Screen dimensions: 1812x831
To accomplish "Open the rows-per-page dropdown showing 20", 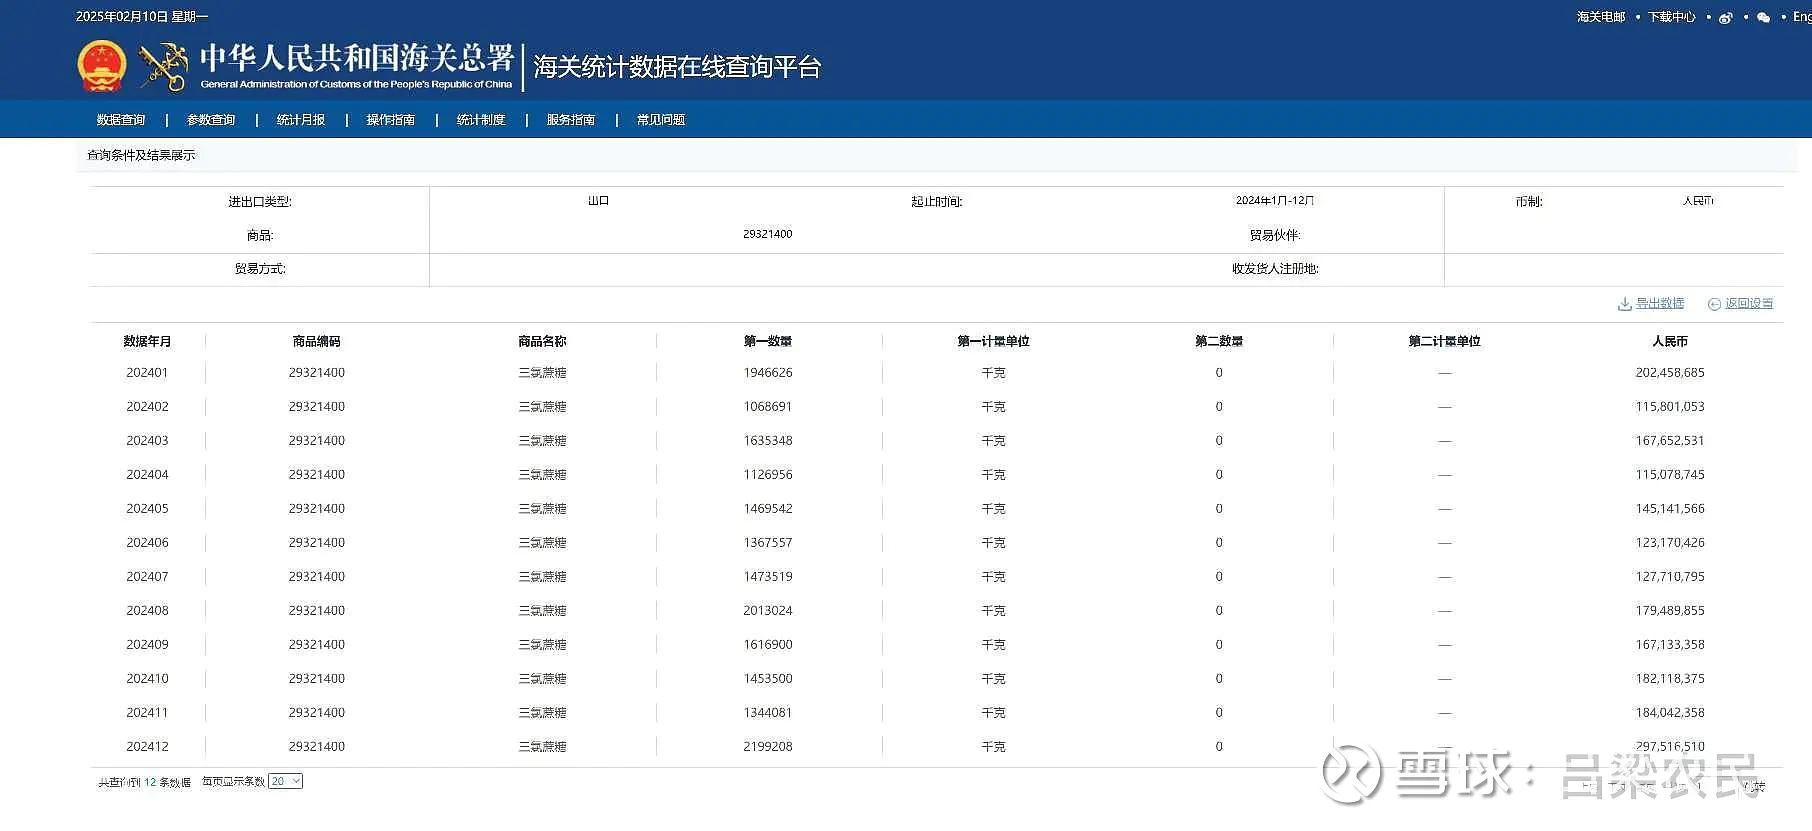I will [286, 781].
